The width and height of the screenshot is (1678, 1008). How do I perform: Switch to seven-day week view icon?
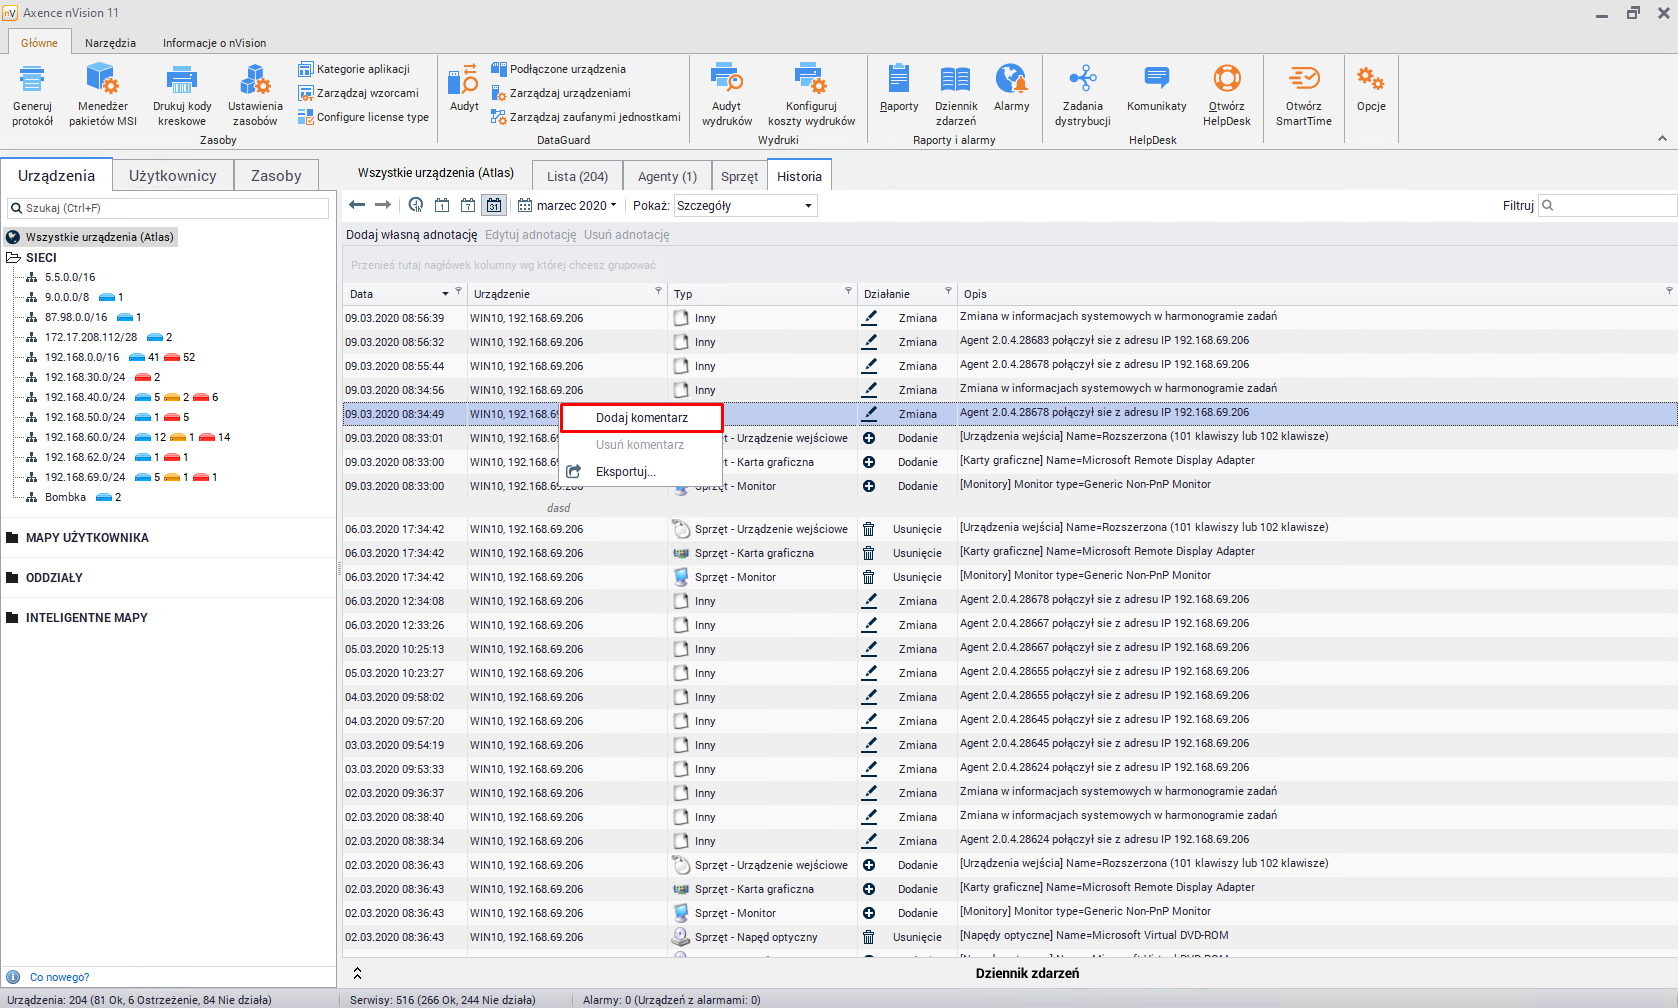pos(468,205)
